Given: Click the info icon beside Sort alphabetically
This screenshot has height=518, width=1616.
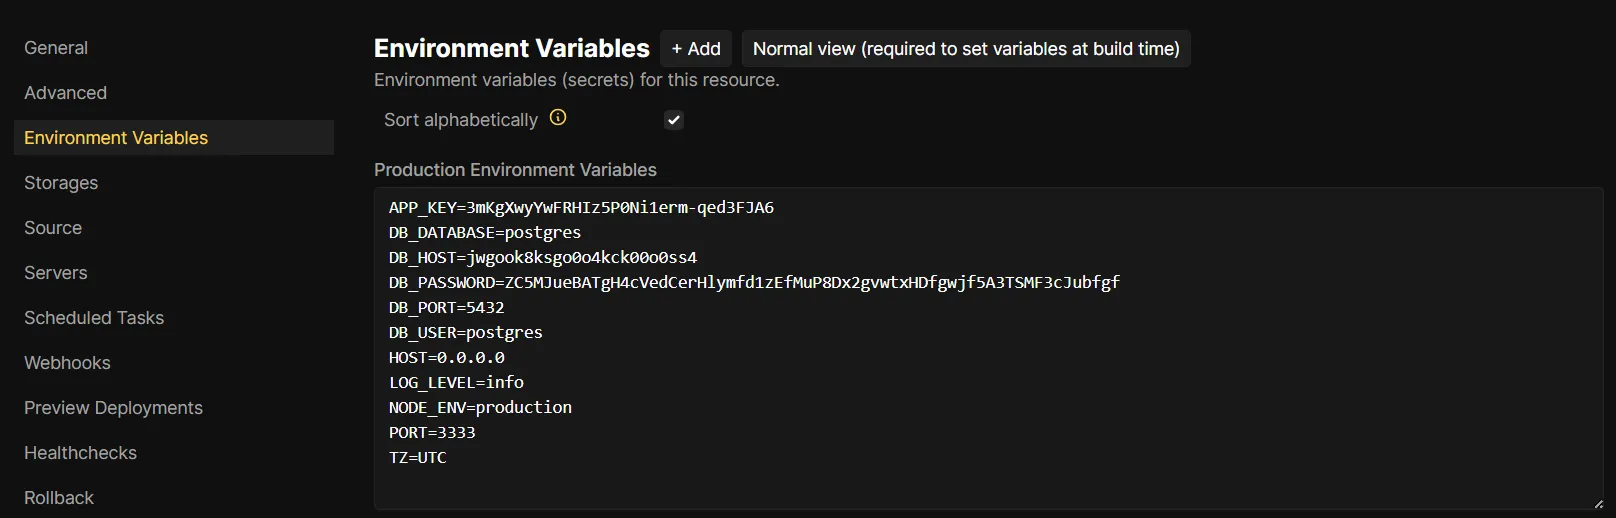Looking at the screenshot, I should click(x=558, y=118).
